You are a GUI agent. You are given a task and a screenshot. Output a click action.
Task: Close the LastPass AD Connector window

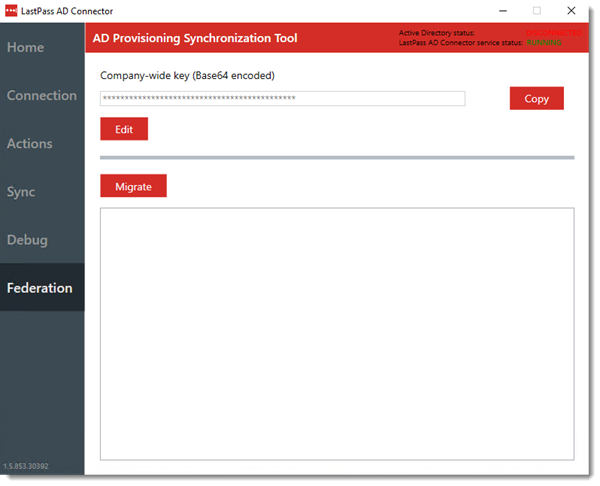point(571,11)
